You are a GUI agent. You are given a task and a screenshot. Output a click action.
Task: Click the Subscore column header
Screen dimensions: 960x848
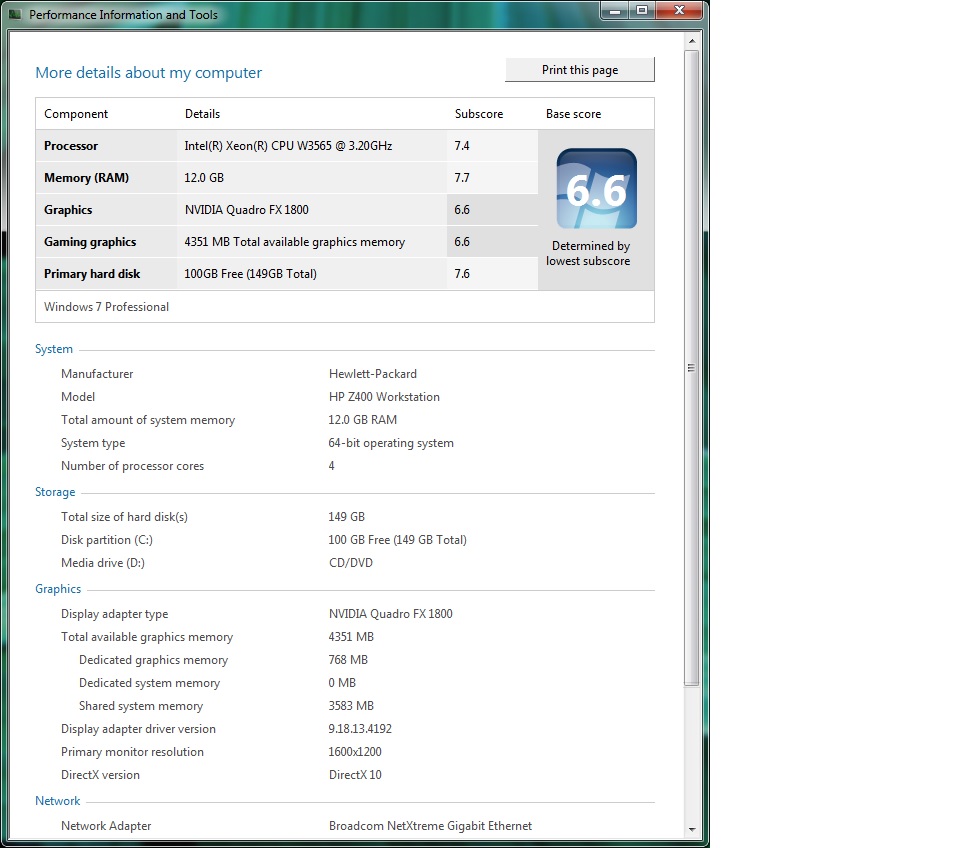479,114
